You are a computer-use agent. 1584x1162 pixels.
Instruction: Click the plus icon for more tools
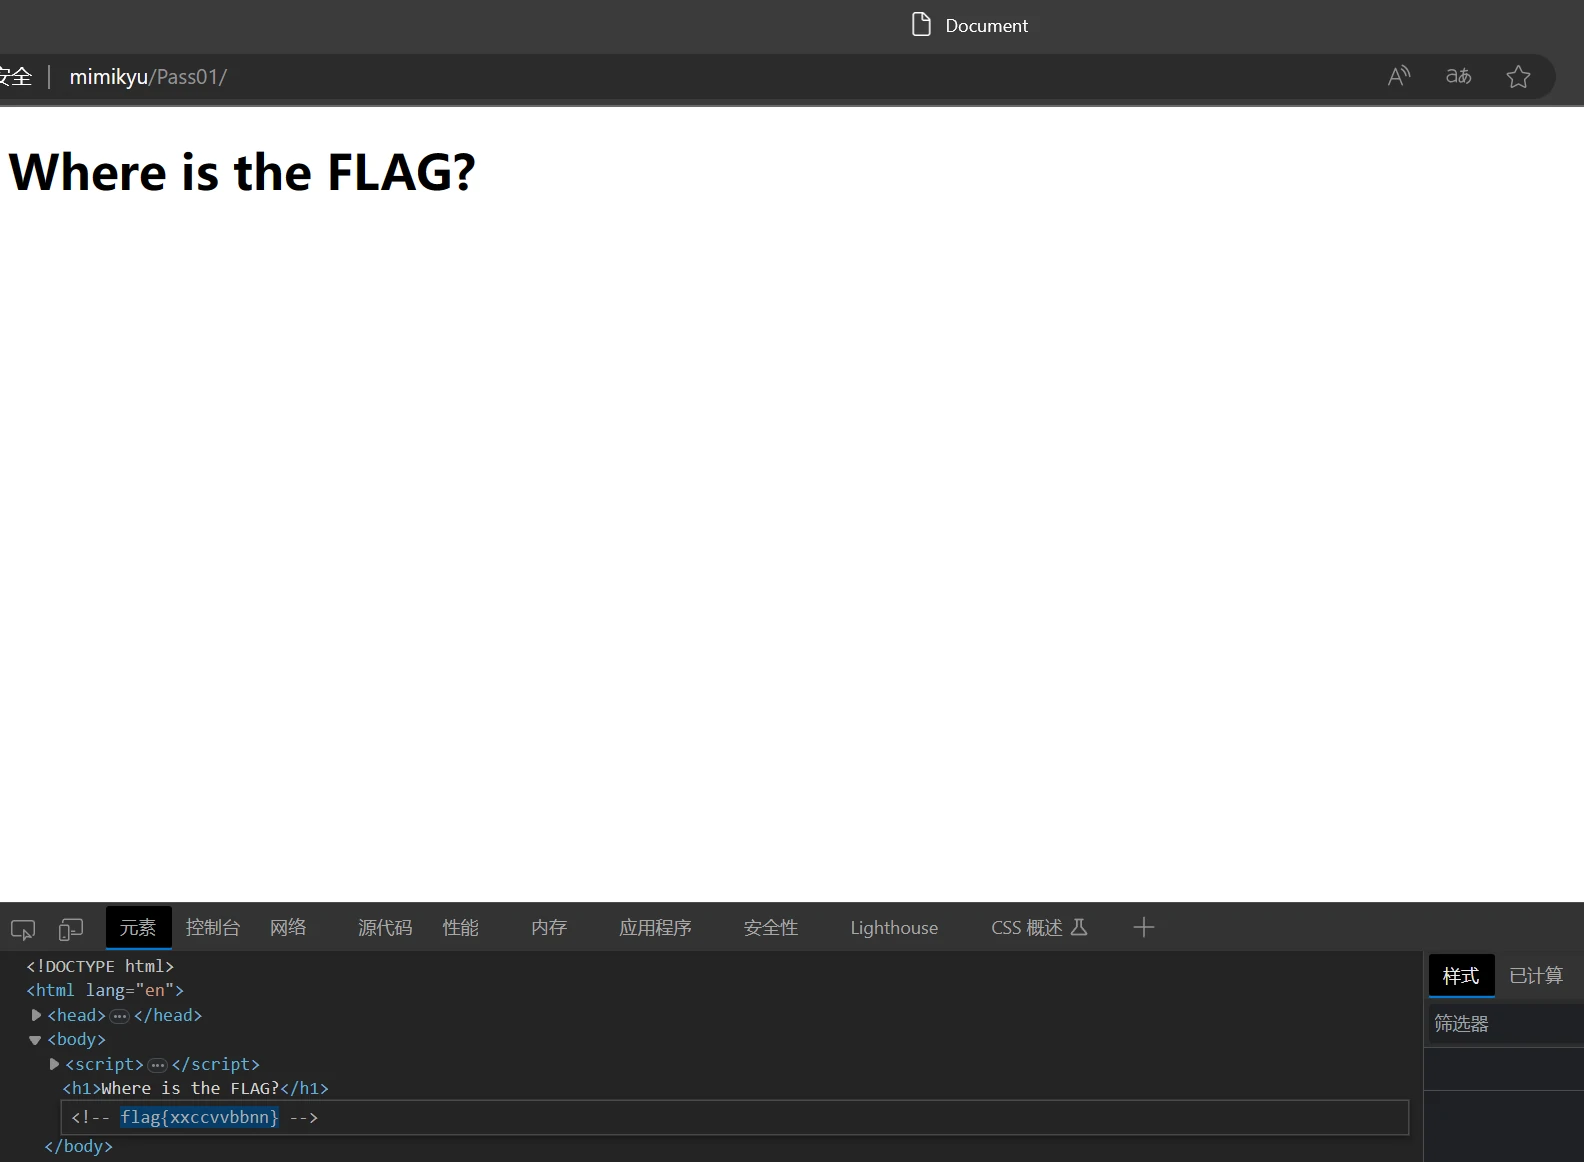point(1143,928)
